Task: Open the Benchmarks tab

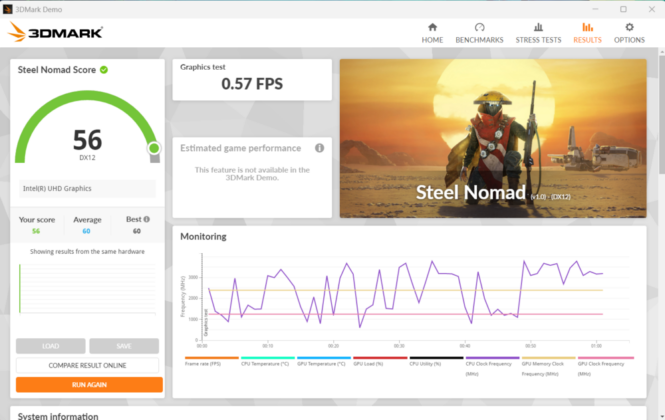Action: point(479,33)
